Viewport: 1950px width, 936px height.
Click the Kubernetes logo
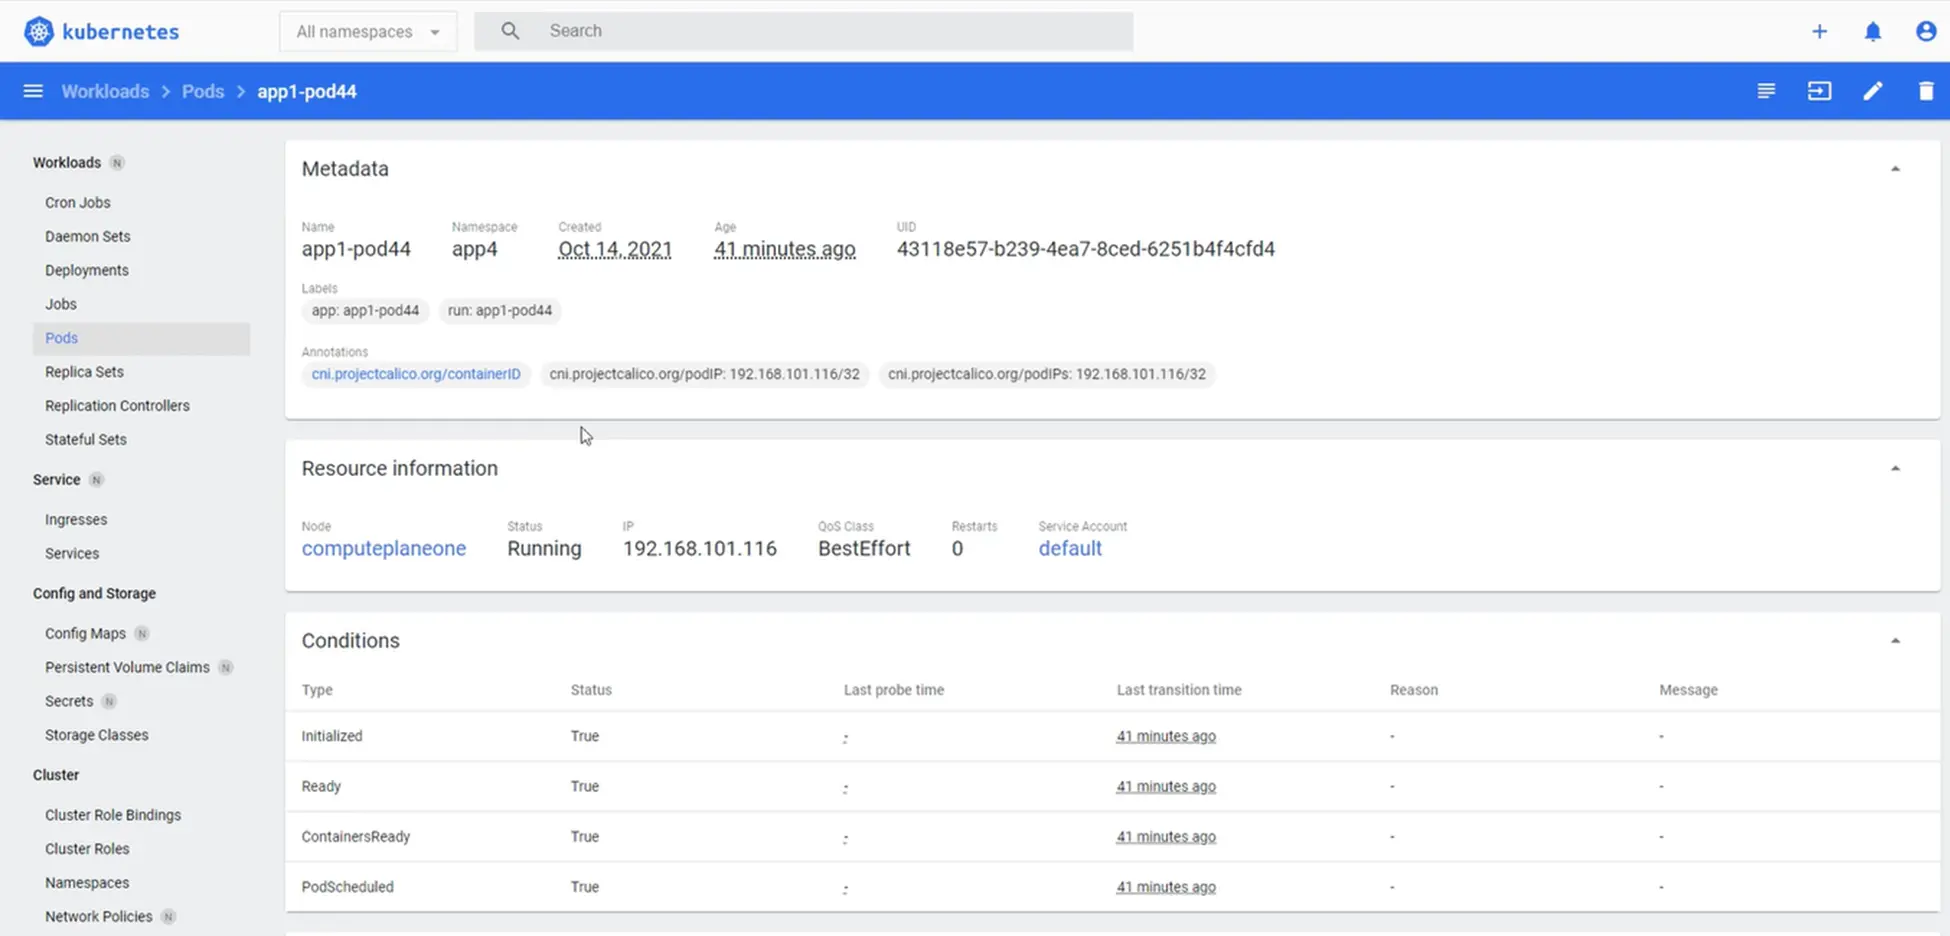coord(38,30)
